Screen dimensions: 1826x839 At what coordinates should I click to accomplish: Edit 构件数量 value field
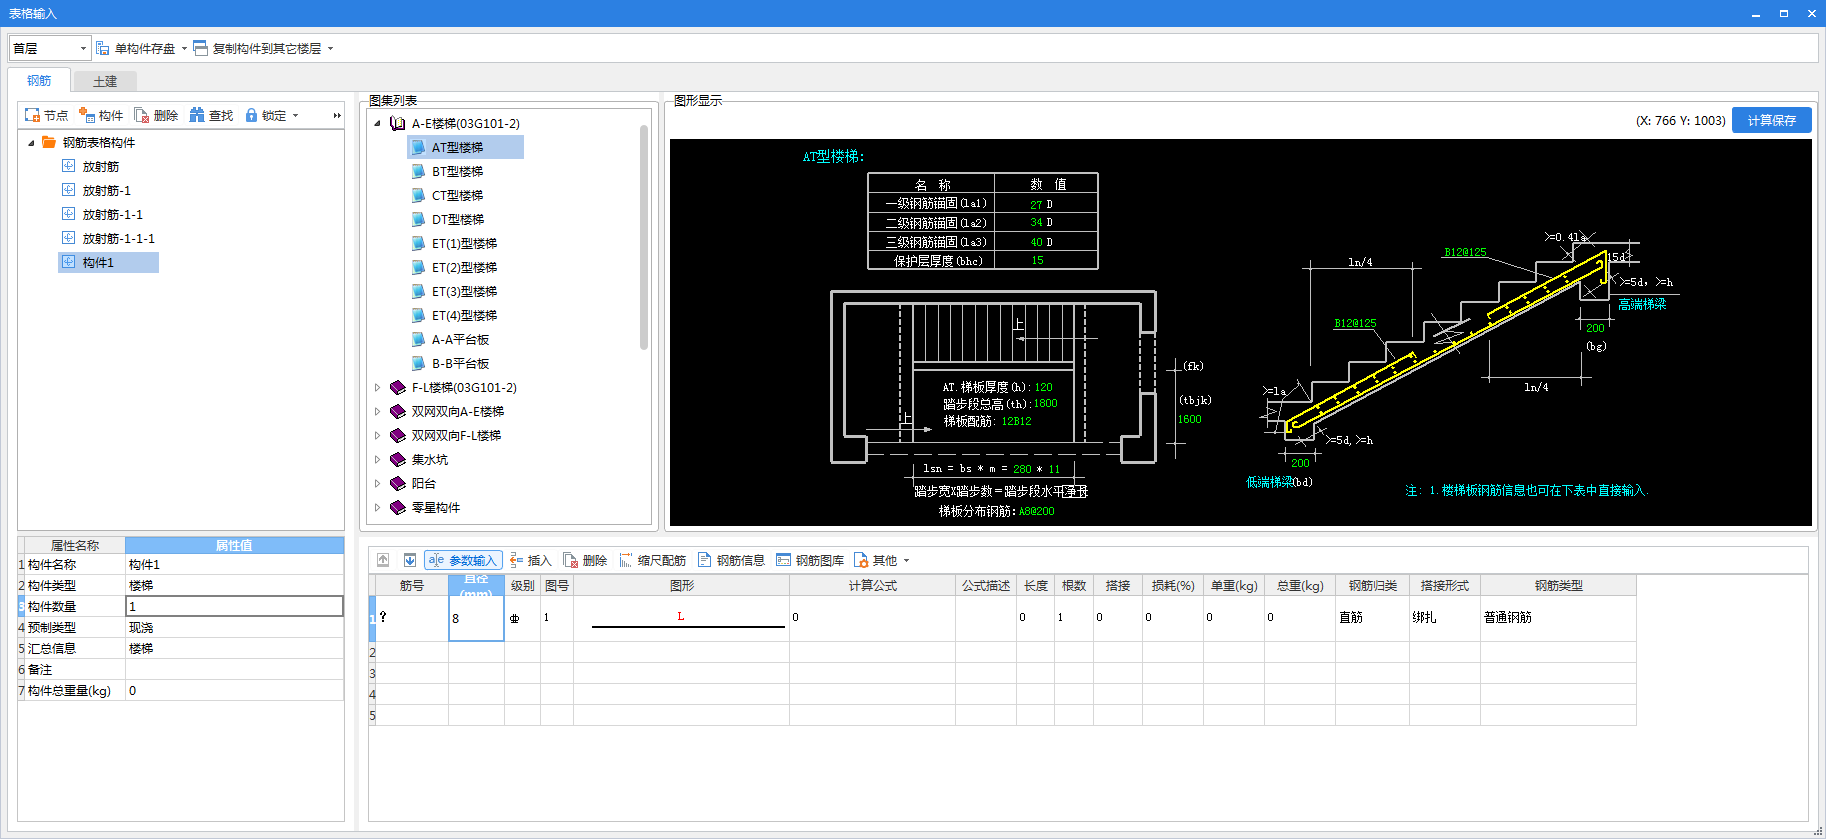pyautogui.click(x=234, y=606)
